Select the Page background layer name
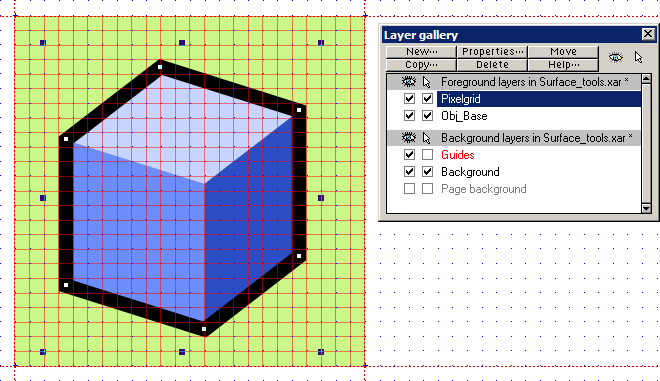The height and width of the screenshot is (381, 660). pos(484,189)
